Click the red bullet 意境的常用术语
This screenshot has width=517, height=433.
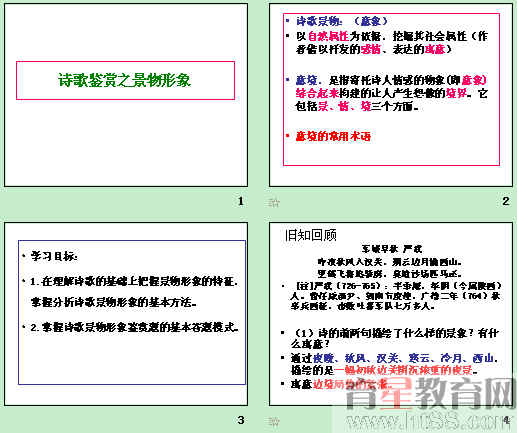click(333, 136)
